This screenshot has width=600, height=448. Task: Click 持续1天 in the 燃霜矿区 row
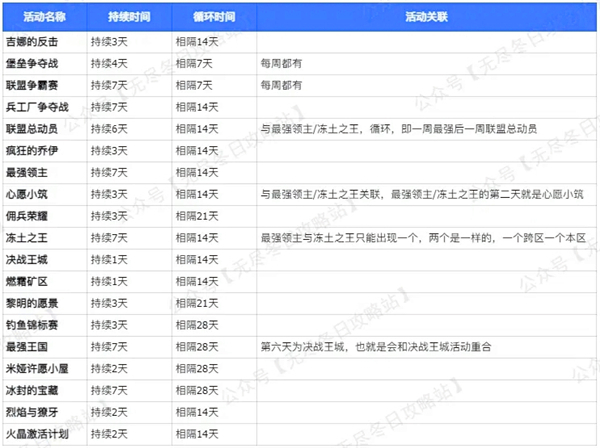[109, 282]
